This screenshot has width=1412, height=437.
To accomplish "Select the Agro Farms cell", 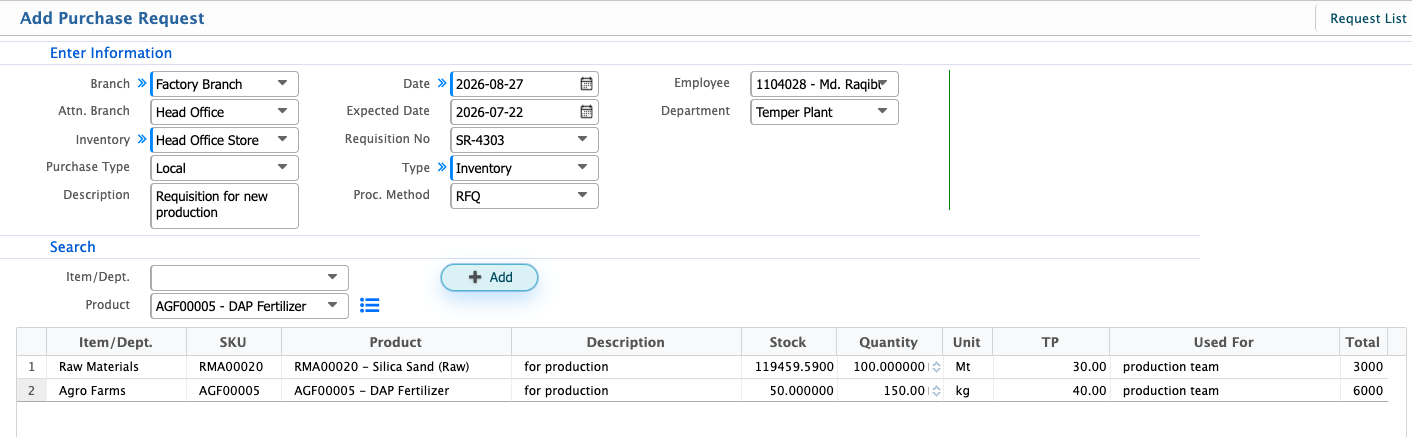I will (x=116, y=391).
